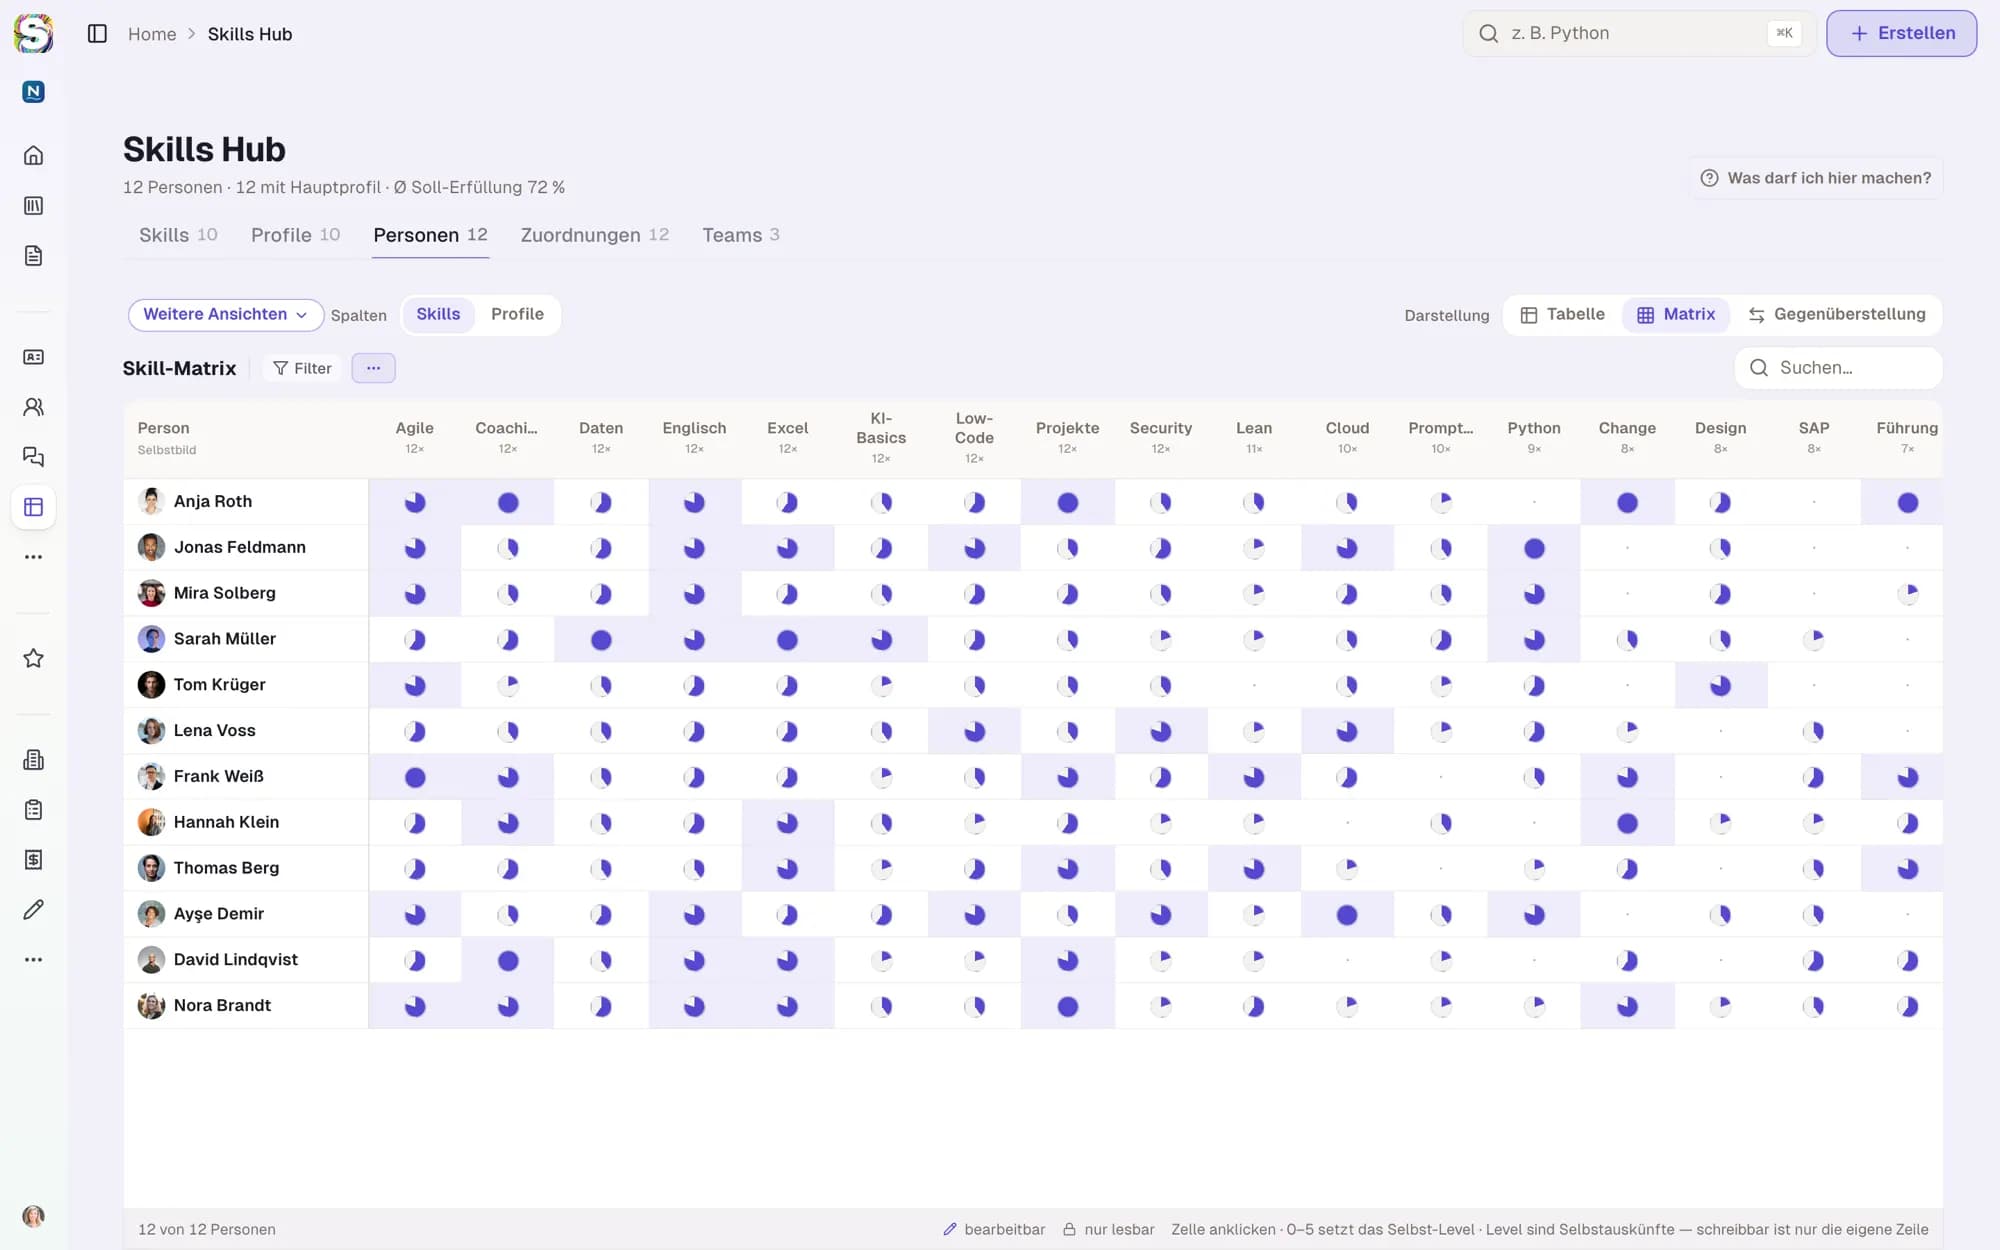Open the clipboard checklist sidebar icon
The height and width of the screenshot is (1250, 2000).
[33, 810]
